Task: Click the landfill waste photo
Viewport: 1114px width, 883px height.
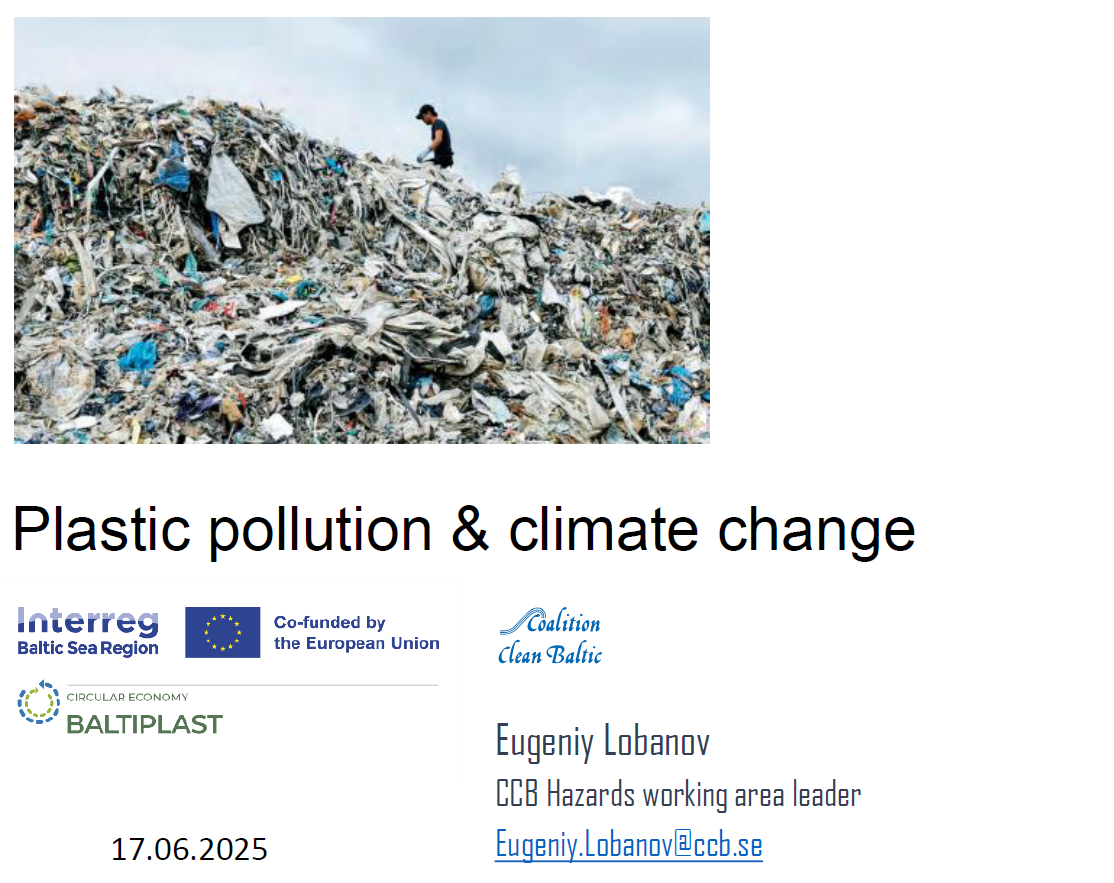Action: point(361,300)
